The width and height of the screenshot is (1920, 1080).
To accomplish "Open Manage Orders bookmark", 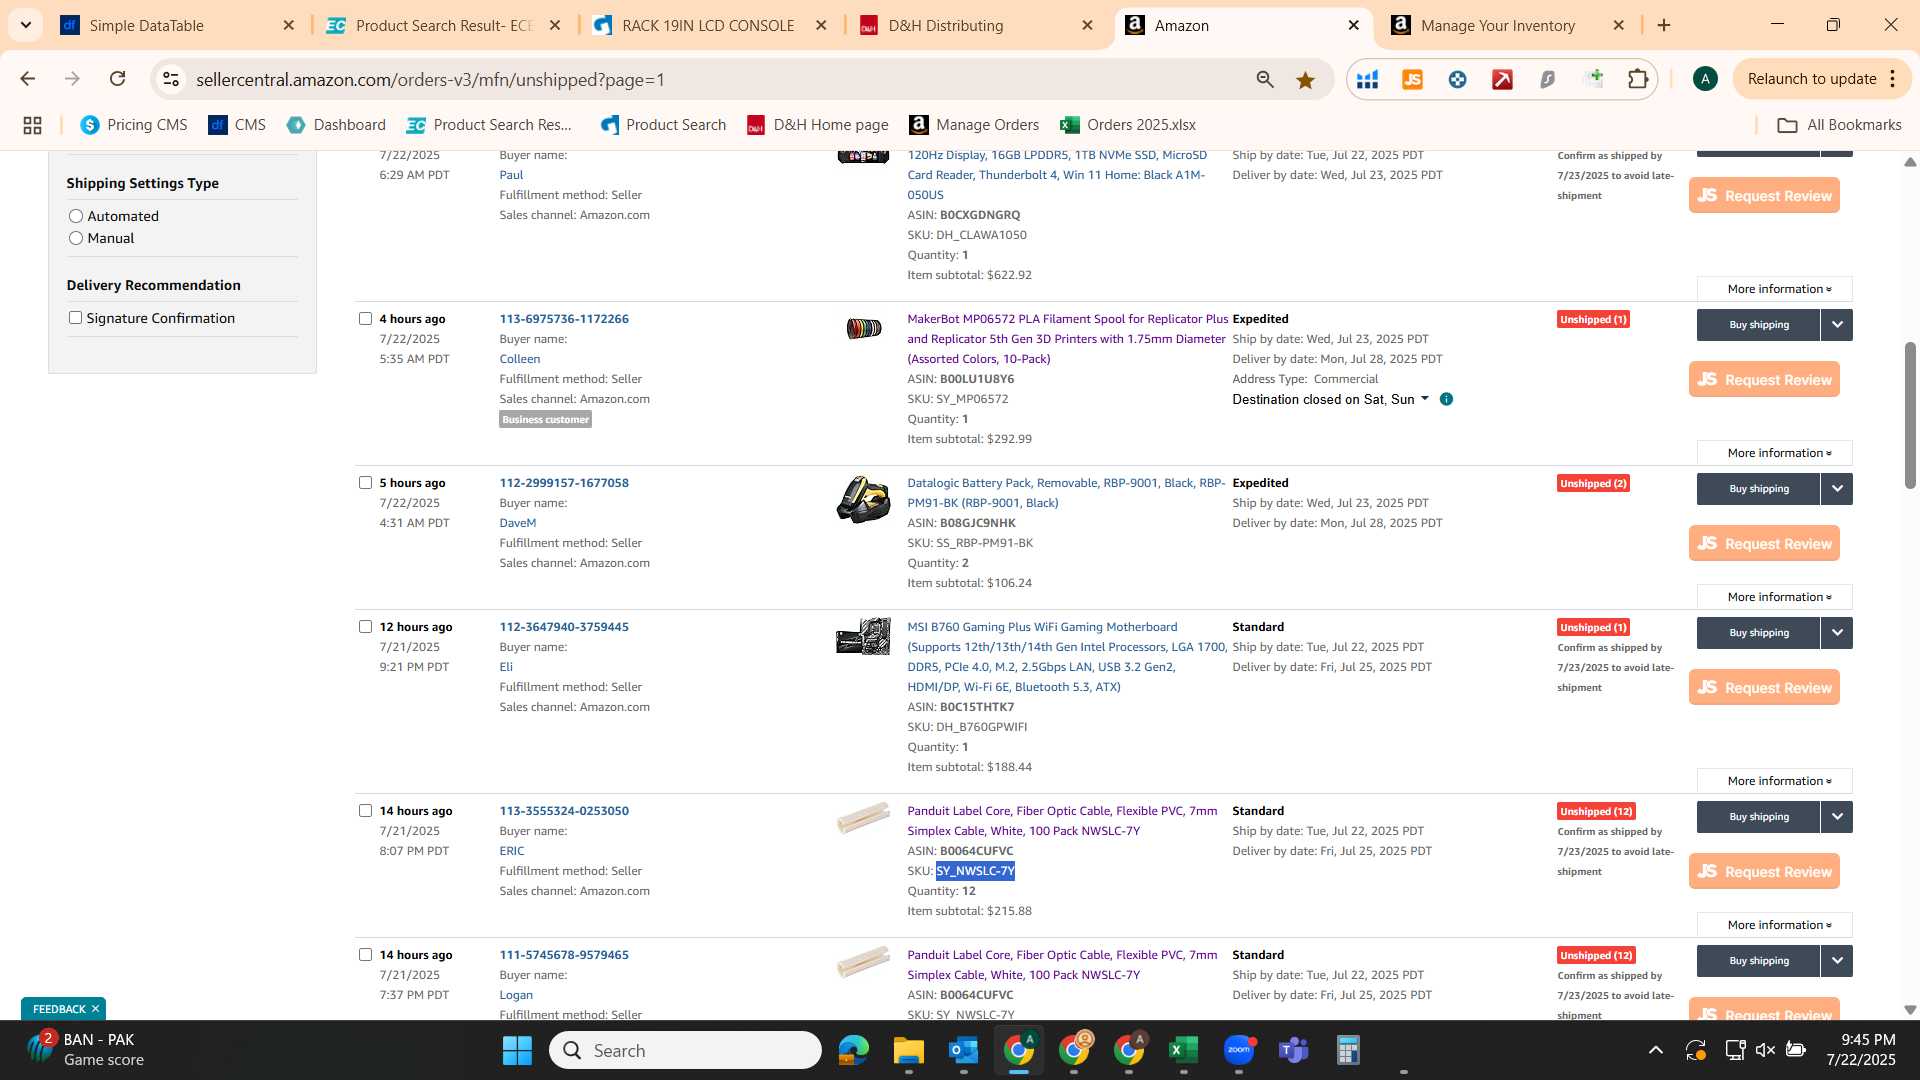I will 973,125.
